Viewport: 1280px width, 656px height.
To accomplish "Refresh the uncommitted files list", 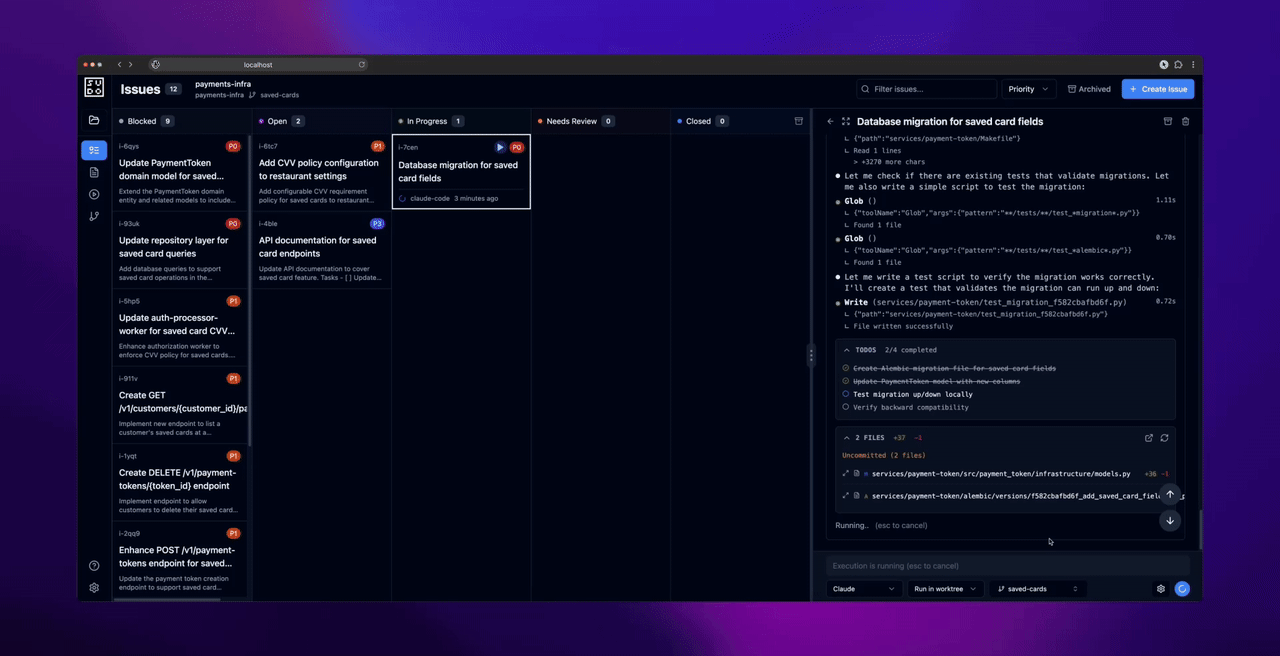I will pos(1165,437).
